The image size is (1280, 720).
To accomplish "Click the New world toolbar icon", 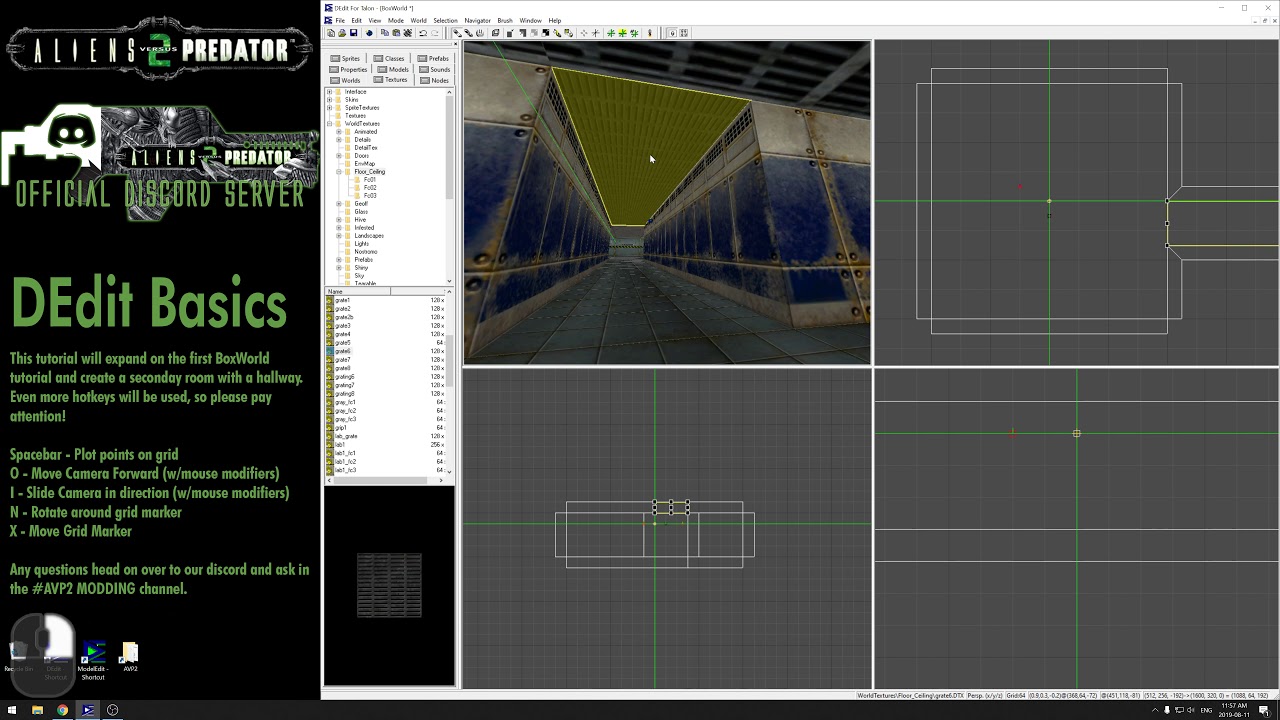I will point(331,33).
